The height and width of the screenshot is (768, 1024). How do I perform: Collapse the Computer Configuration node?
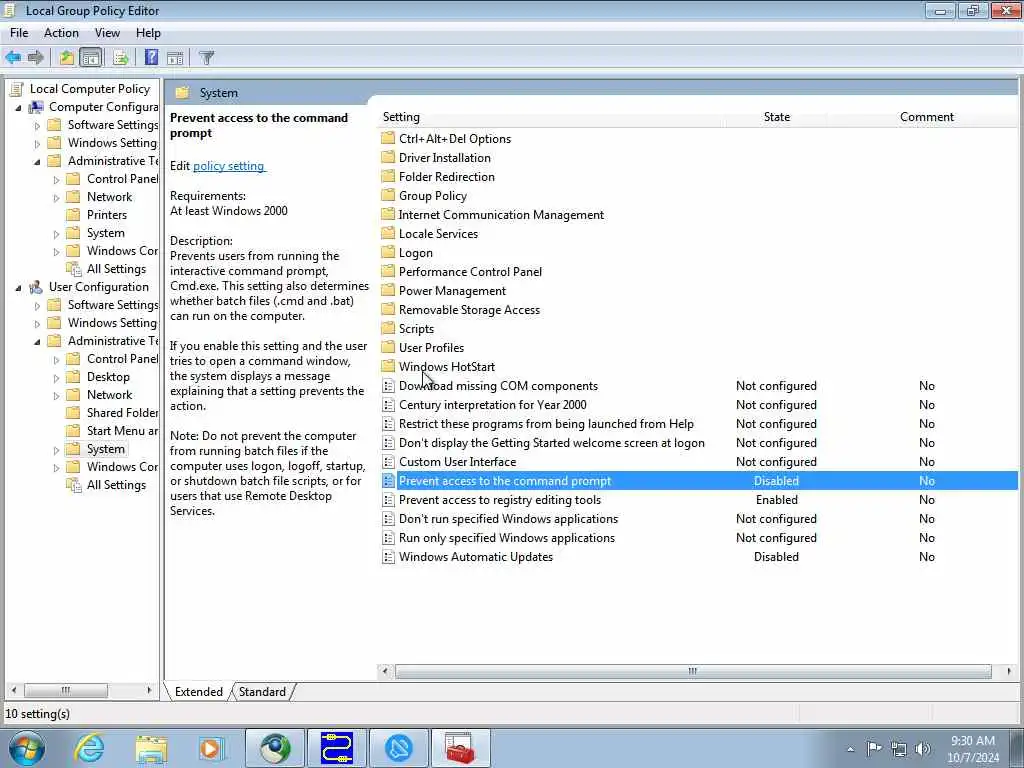(18, 107)
